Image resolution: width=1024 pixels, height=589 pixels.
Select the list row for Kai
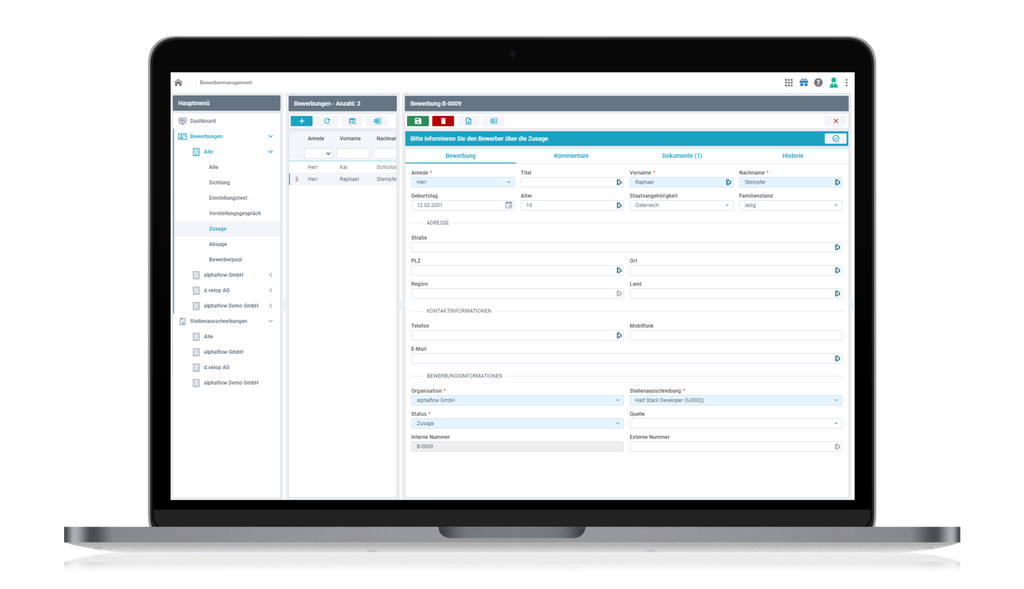coord(343,167)
